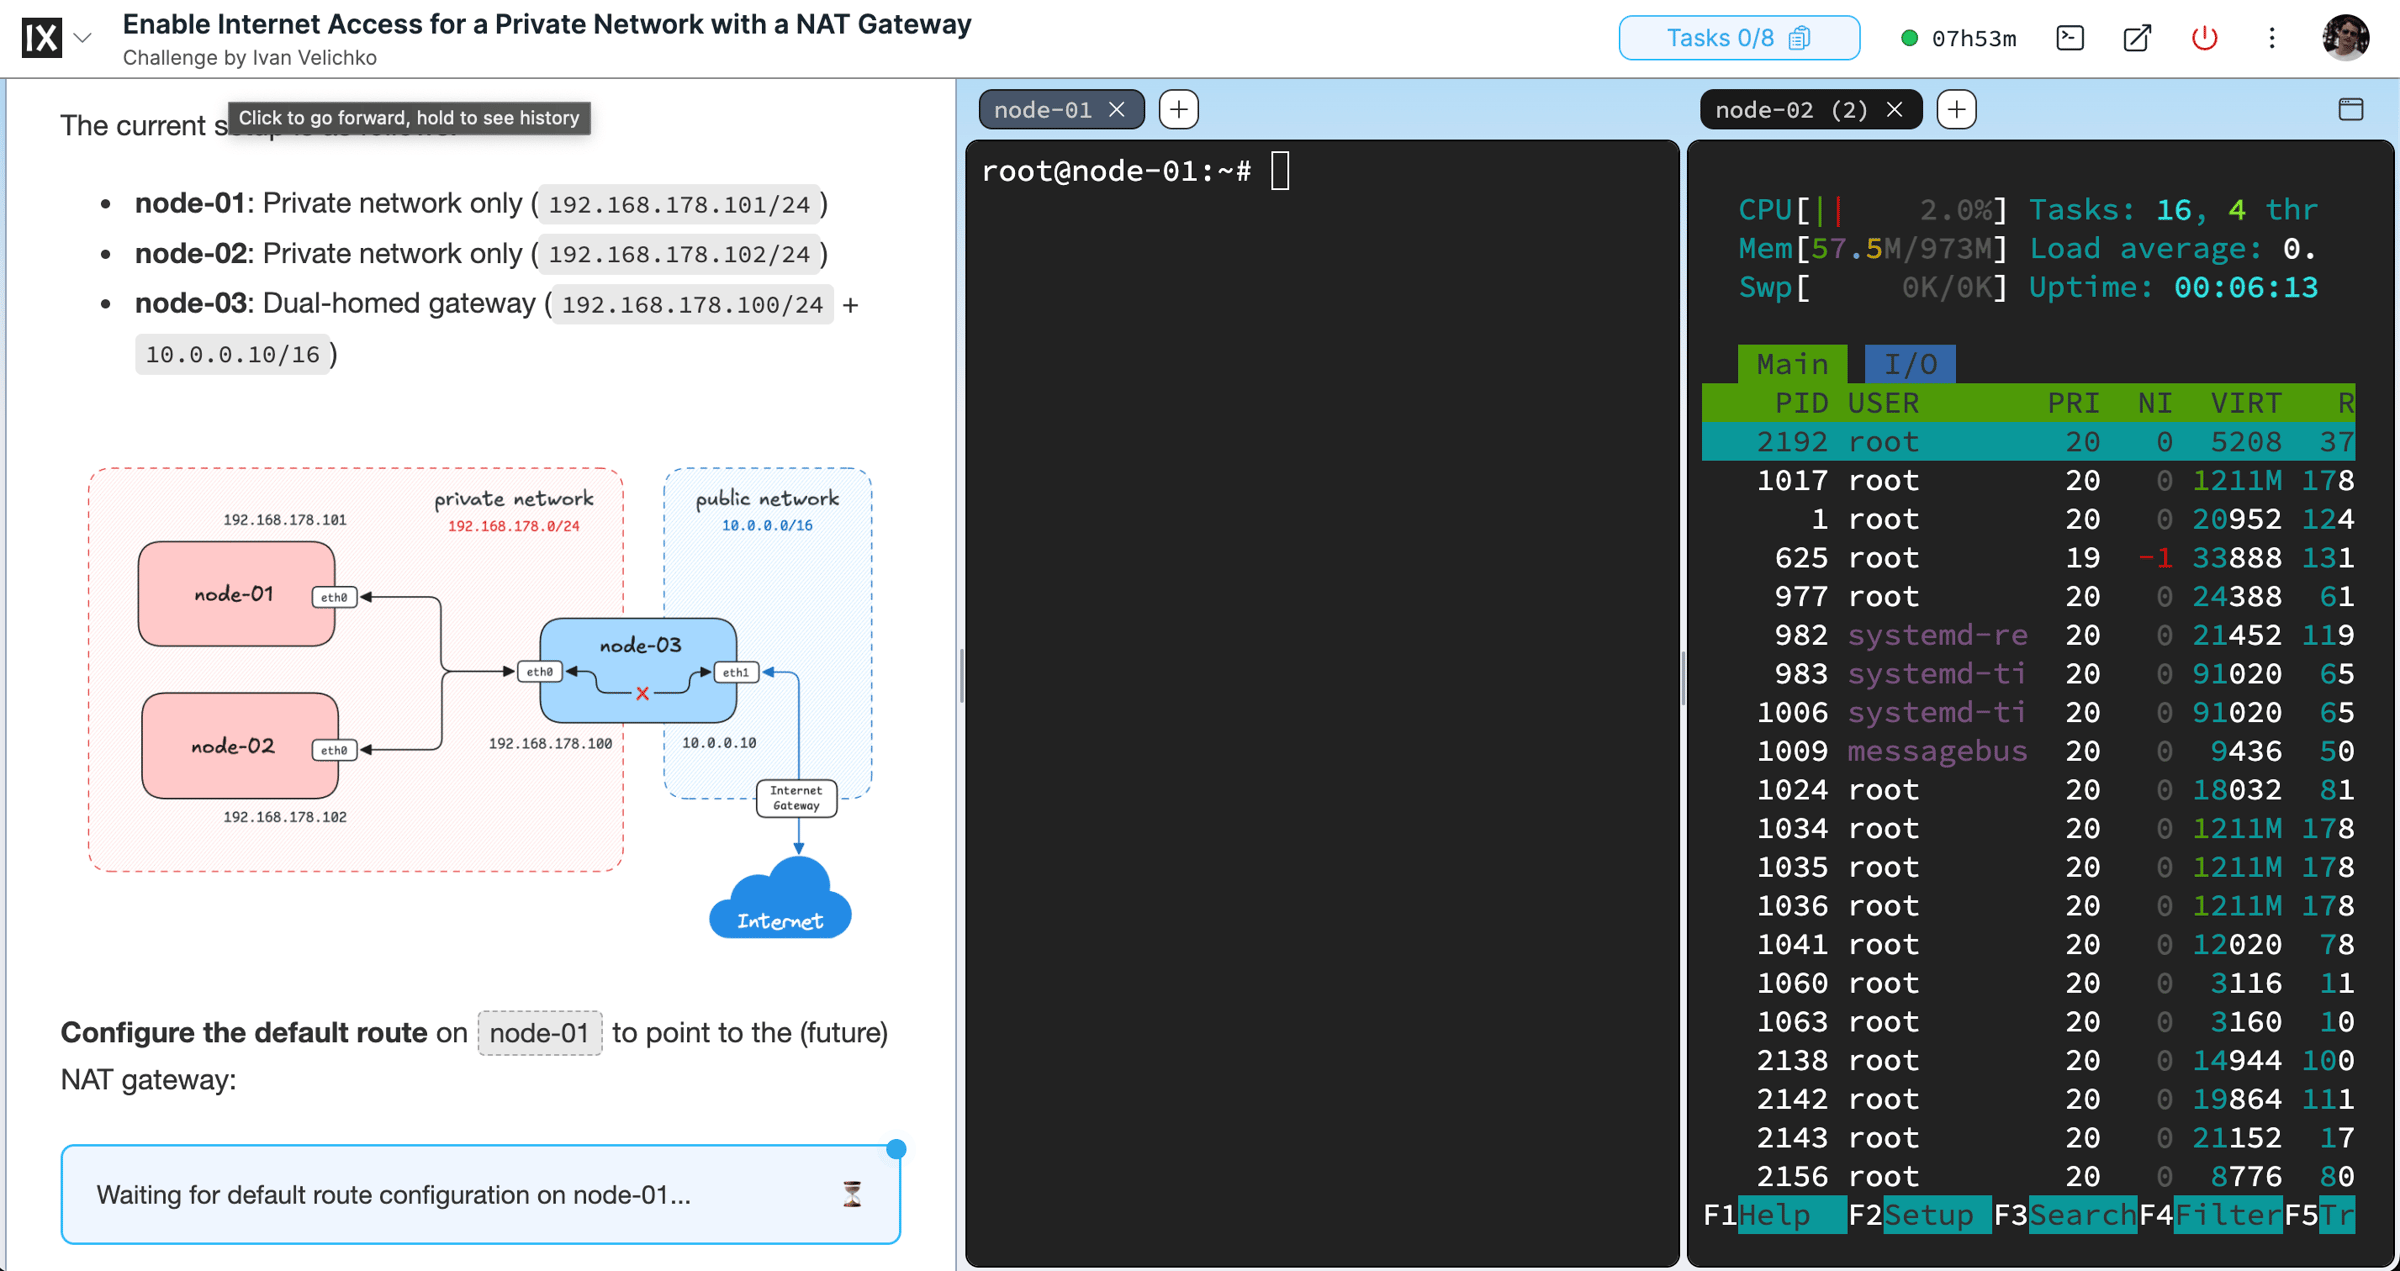Sort htop by the VIRT column header
The image size is (2400, 1271).
[x=2246, y=403]
